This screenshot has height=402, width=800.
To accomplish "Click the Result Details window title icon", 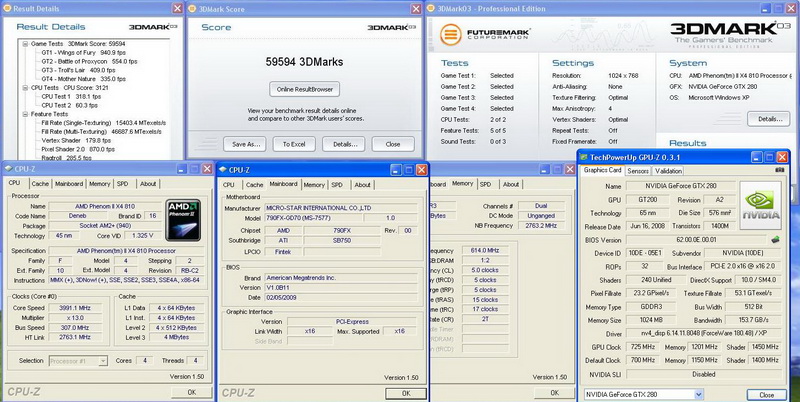I will [8, 9].
